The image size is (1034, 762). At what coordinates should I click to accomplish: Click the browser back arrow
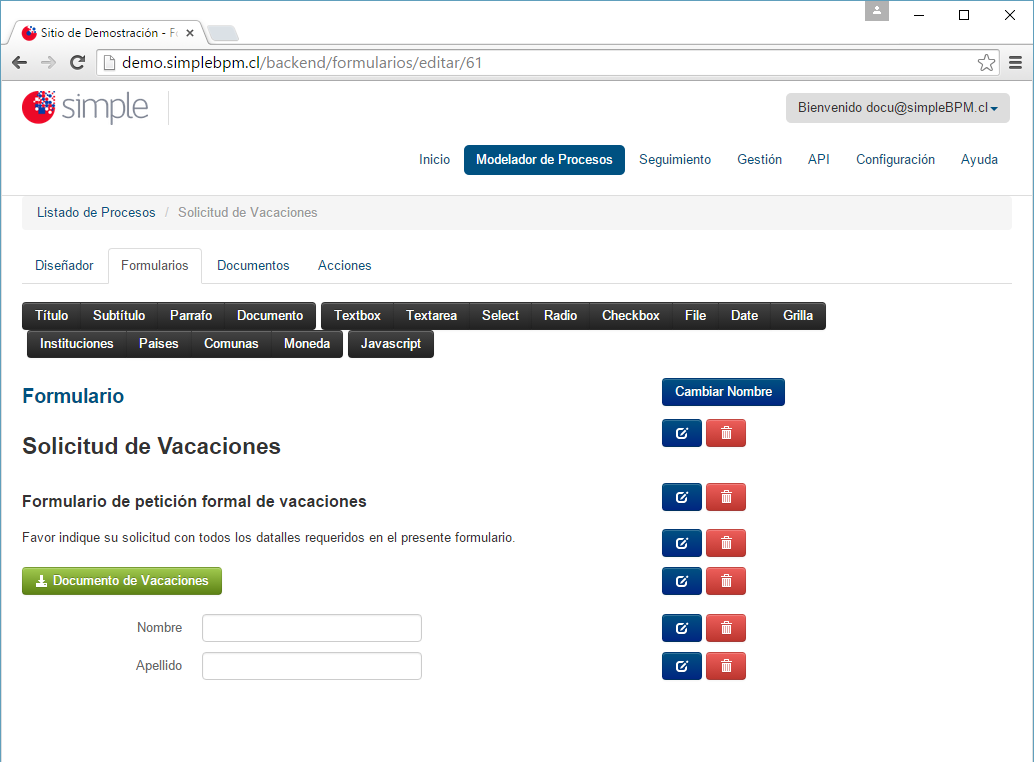coord(20,63)
